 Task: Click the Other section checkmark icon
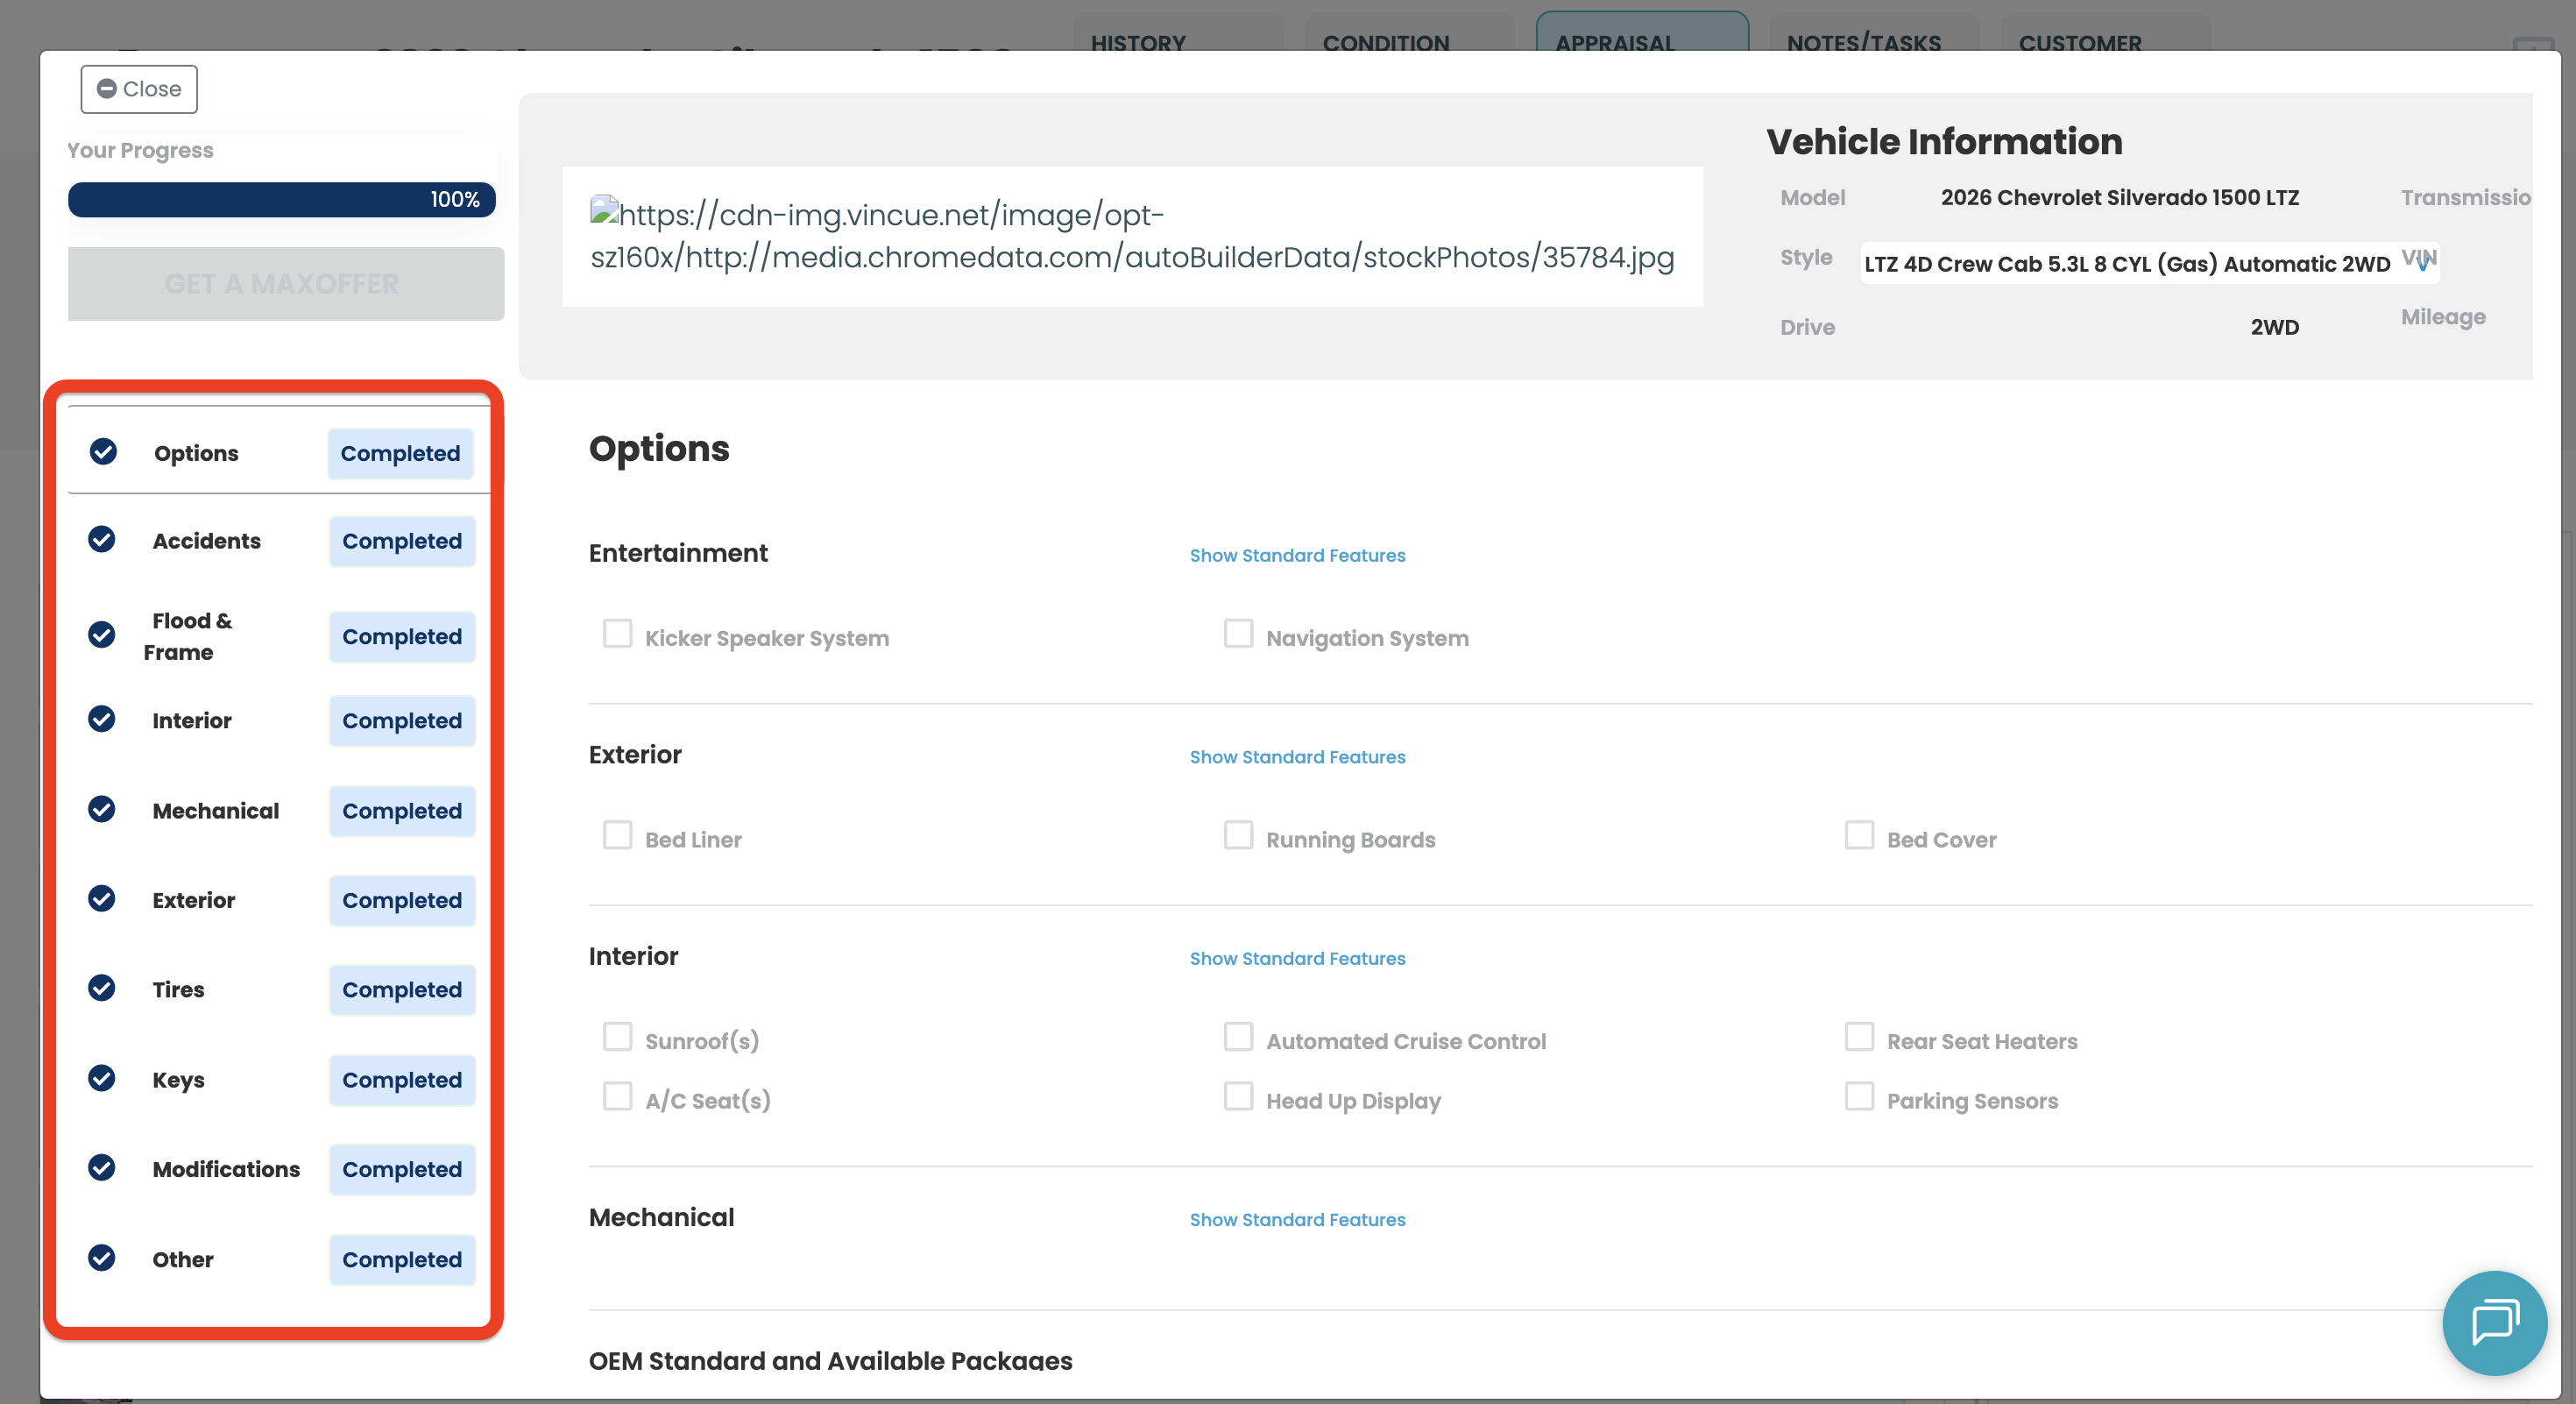click(x=102, y=1258)
